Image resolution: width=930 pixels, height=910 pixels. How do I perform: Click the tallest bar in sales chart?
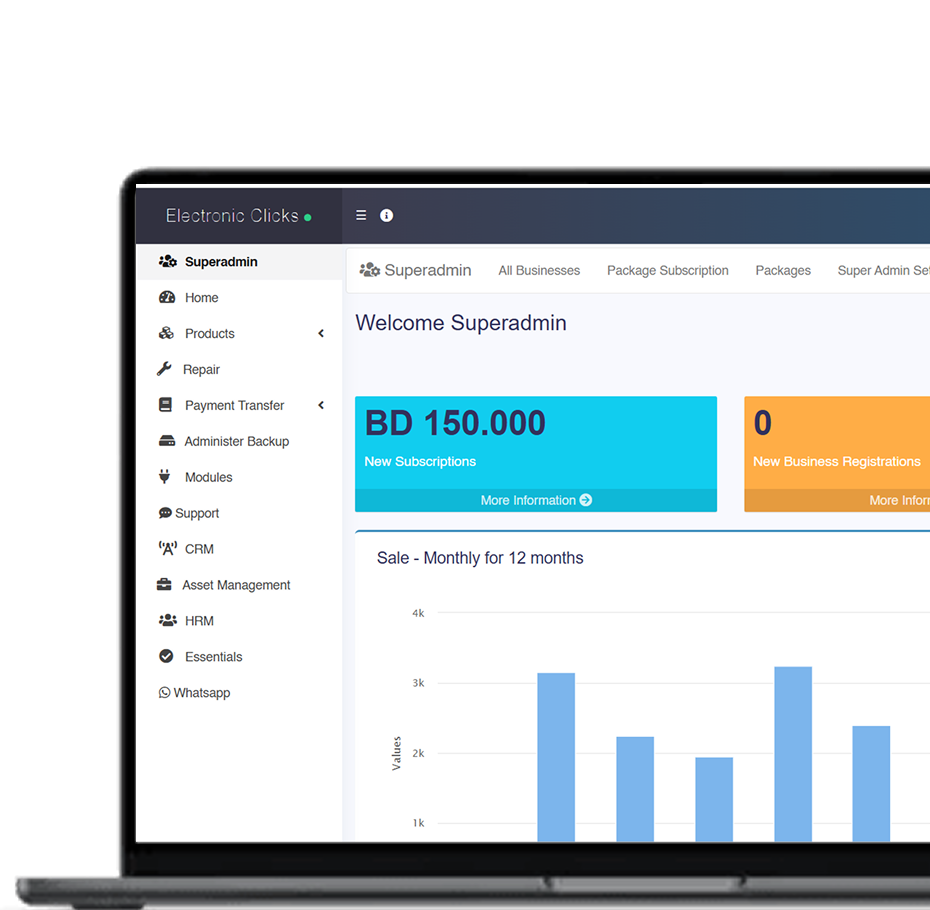(793, 753)
